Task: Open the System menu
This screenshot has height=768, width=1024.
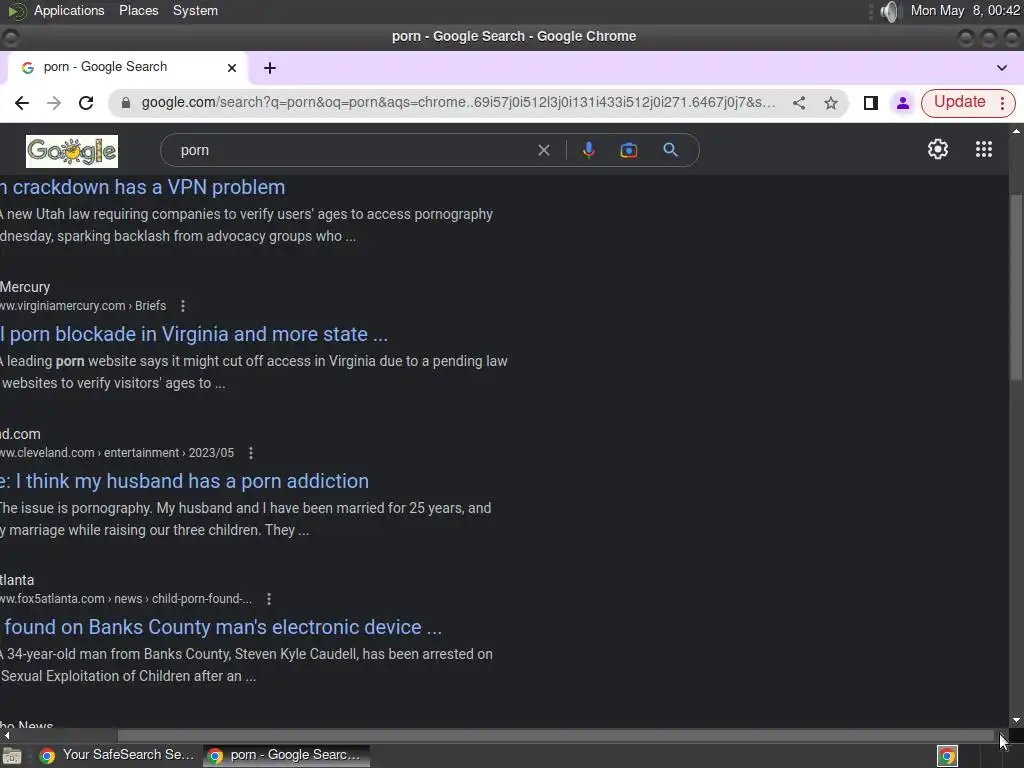Action: 195,10
